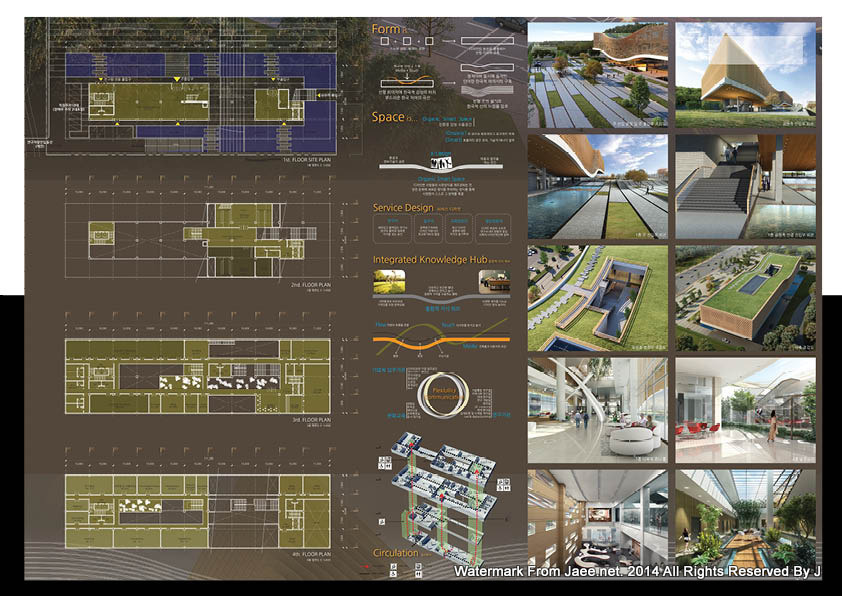Viewport: 842px width, 596px height.
Task: Click the Form heading
Action: (386, 29)
